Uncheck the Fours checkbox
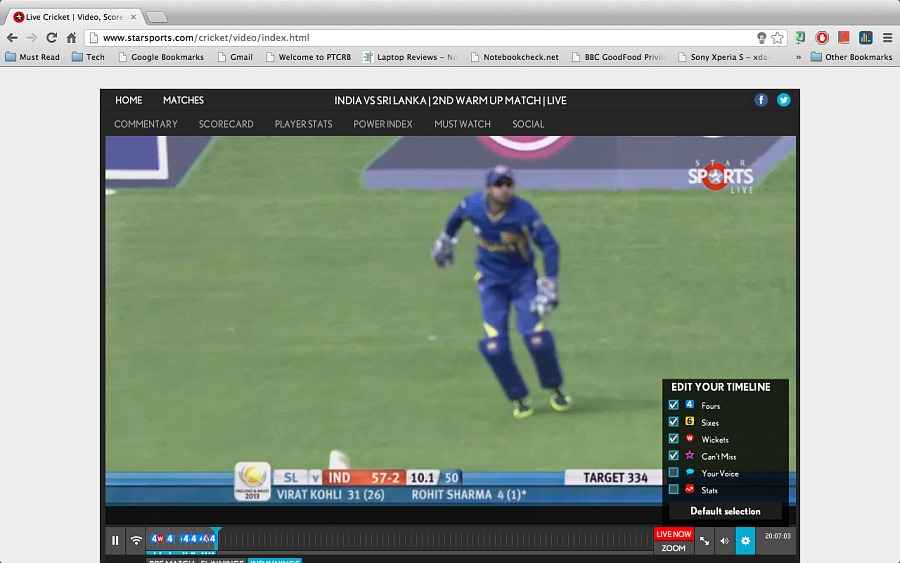Image resolution: width=900 pixels, height=563 pixels. click(x=673, y=405)
